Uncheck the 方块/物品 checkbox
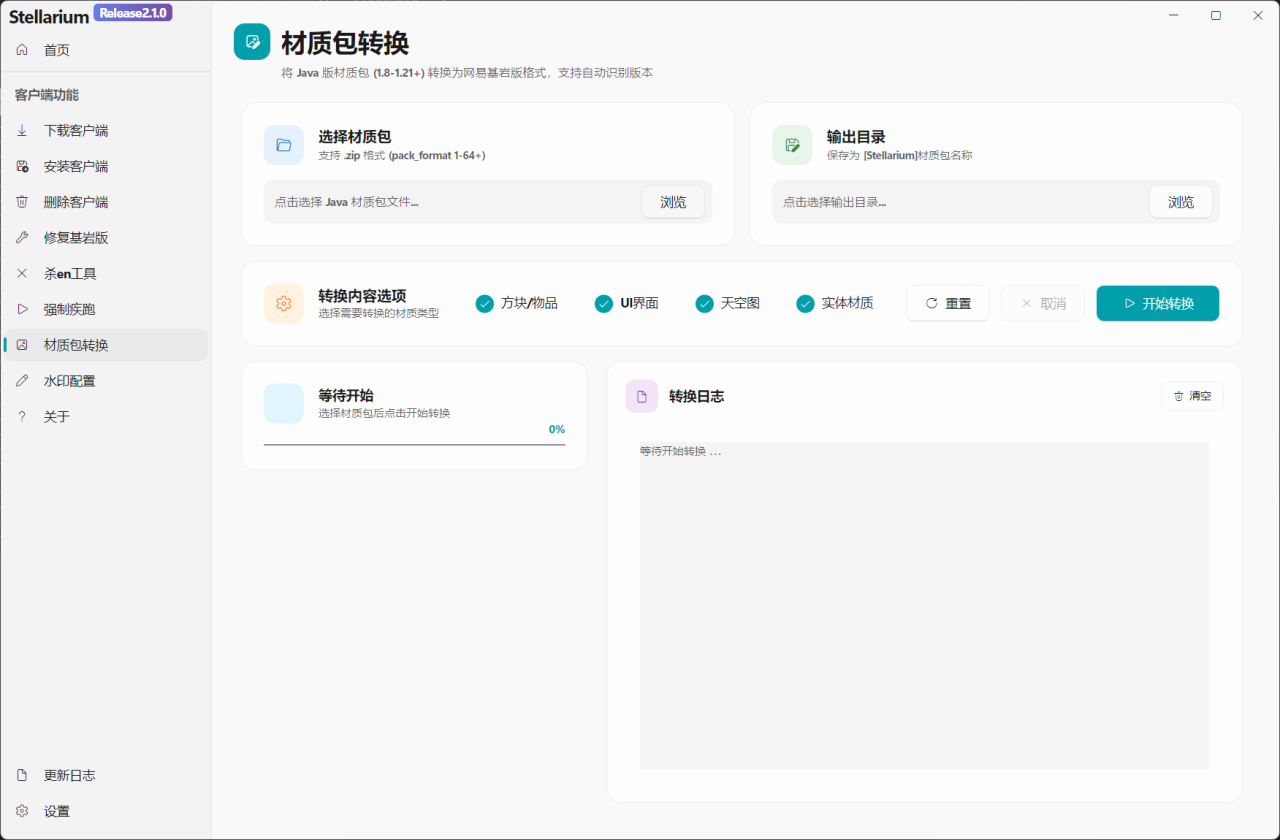The image size is (1280, 840). point(485,303)
